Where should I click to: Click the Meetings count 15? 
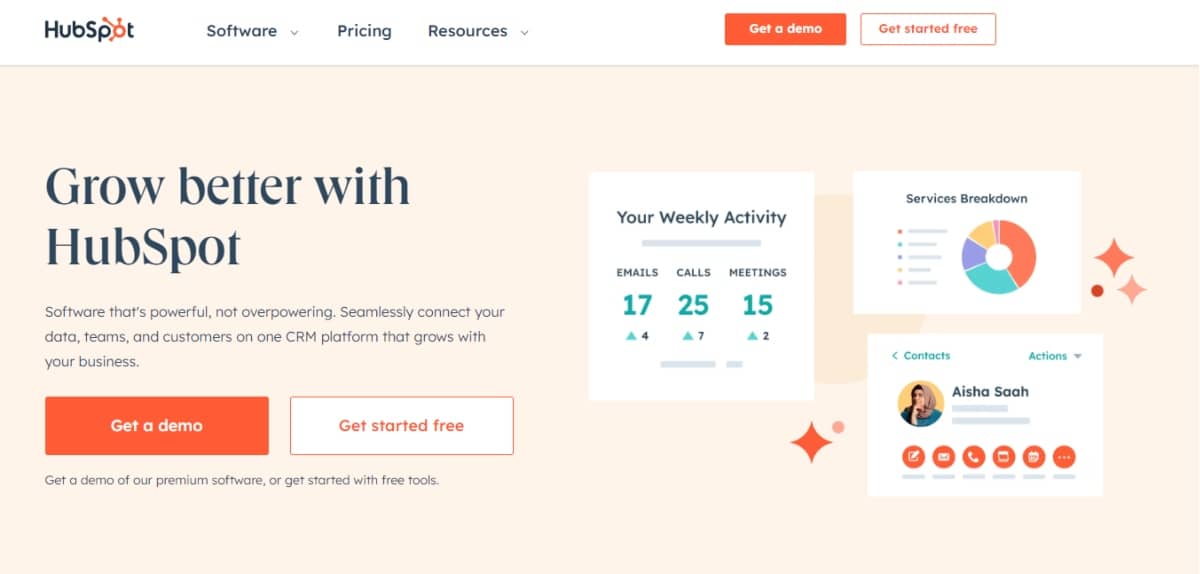pos(757,305)
